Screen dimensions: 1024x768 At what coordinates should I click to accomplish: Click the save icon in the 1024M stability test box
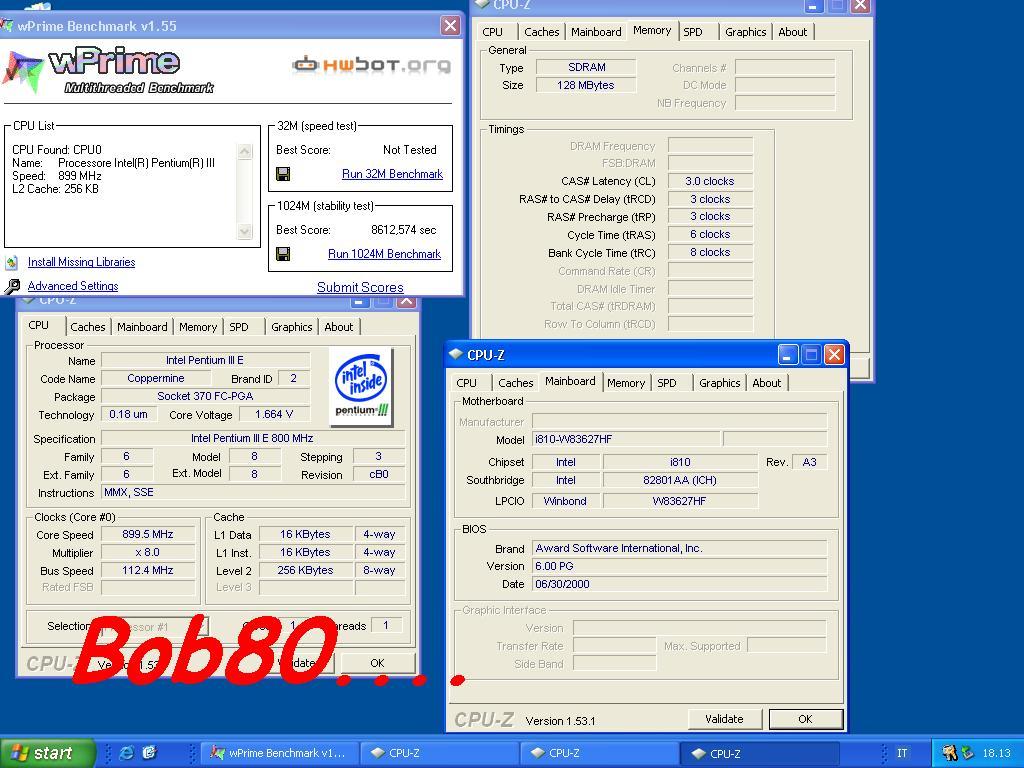[x=283, y=254]
